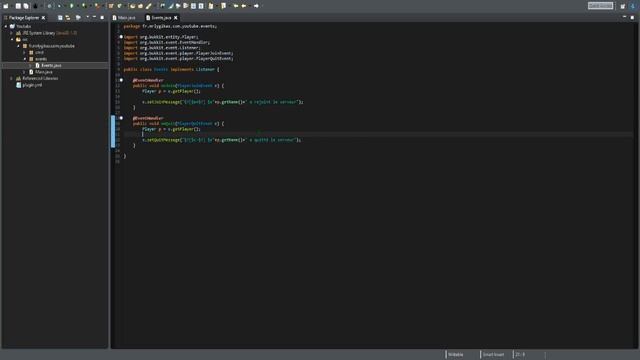Toggle the breadcrumb toolbar icon
This screenshot has width=640, height=360.
(162, 6)
